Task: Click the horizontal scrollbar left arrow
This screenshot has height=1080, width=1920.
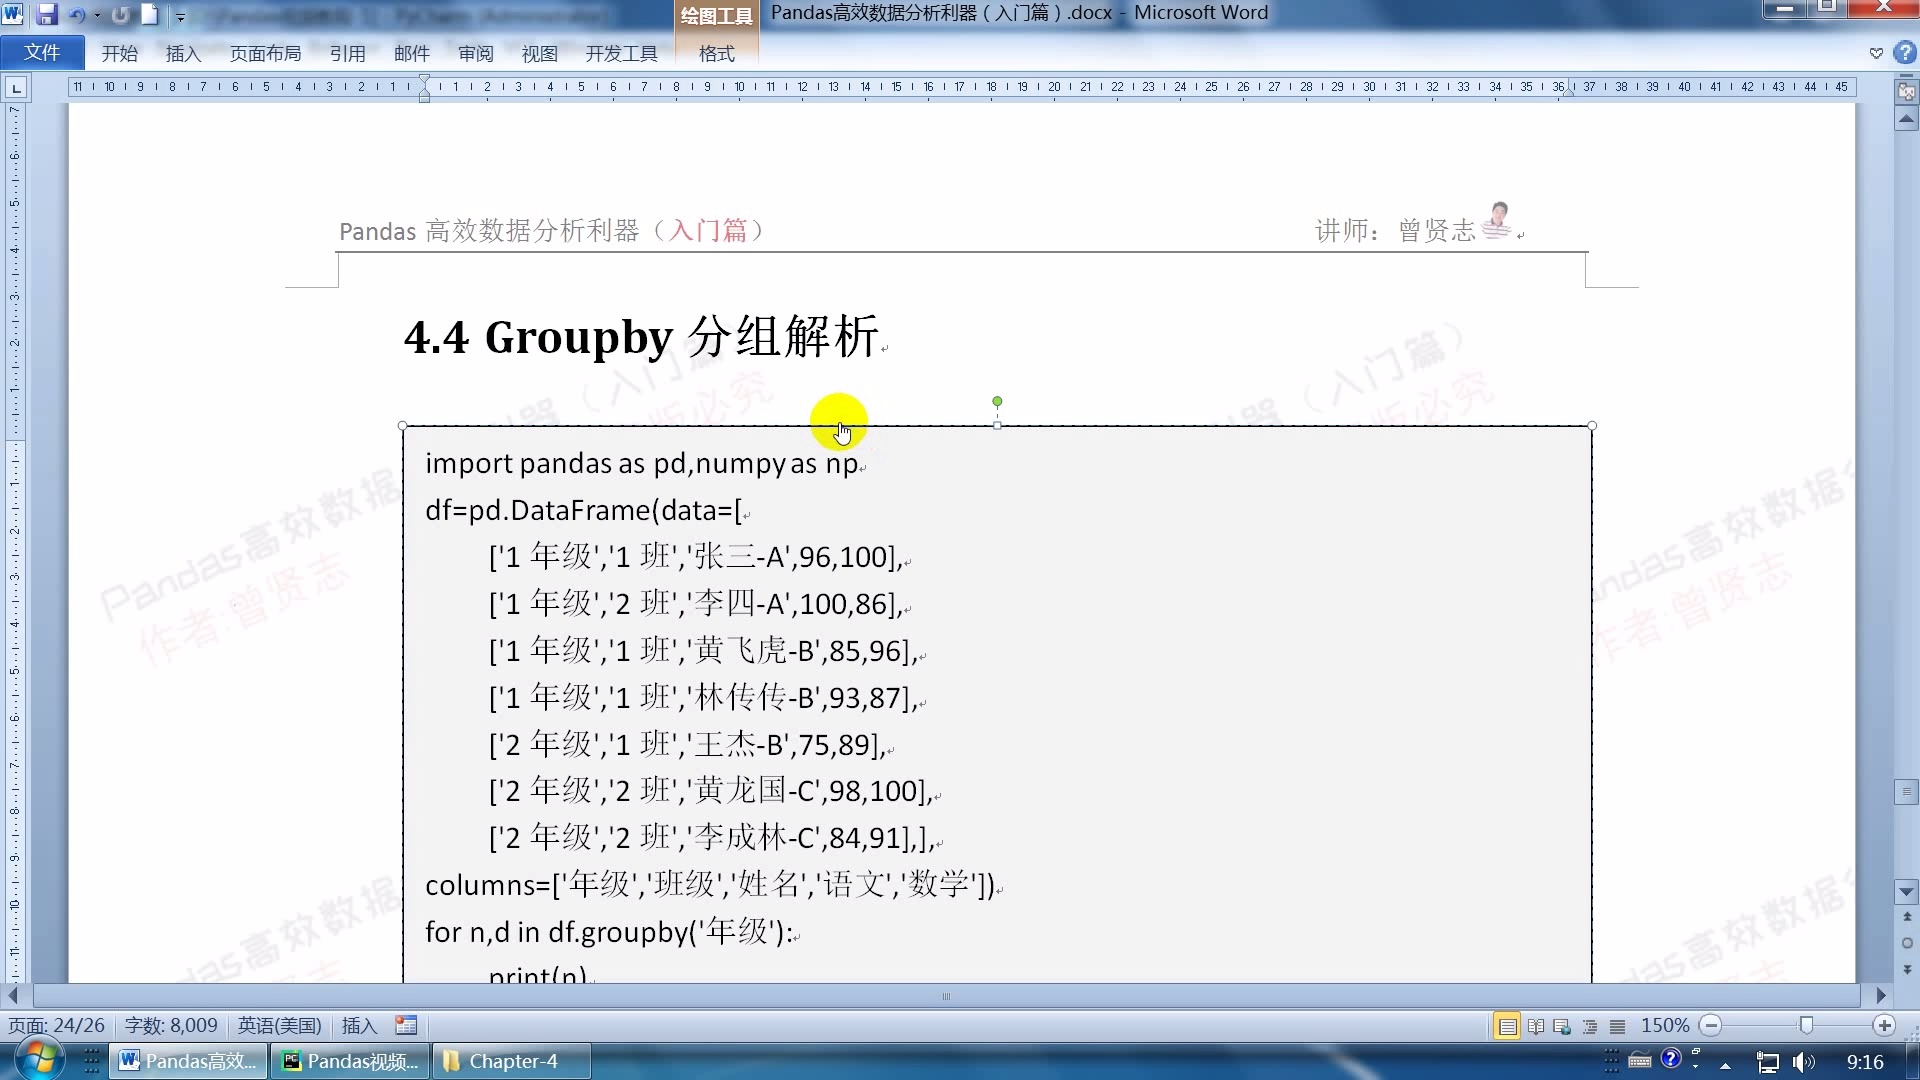Action: 12,995
